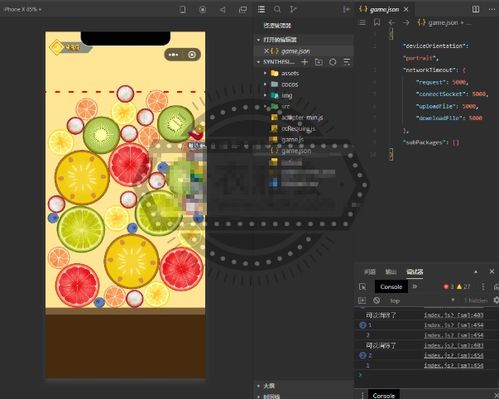The image size is (499, 399).
Task: Open the file explorer list icon
Action: tap(262, 9)
